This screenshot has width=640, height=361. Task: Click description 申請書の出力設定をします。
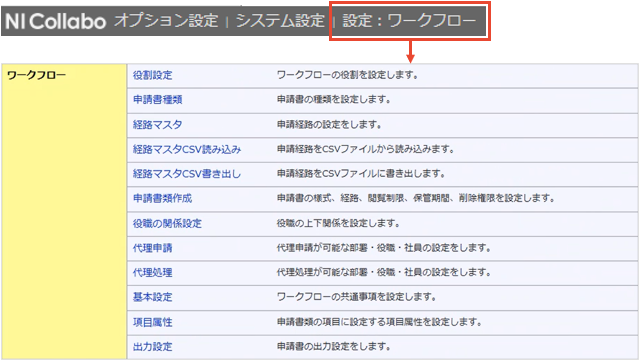[333, 347]
